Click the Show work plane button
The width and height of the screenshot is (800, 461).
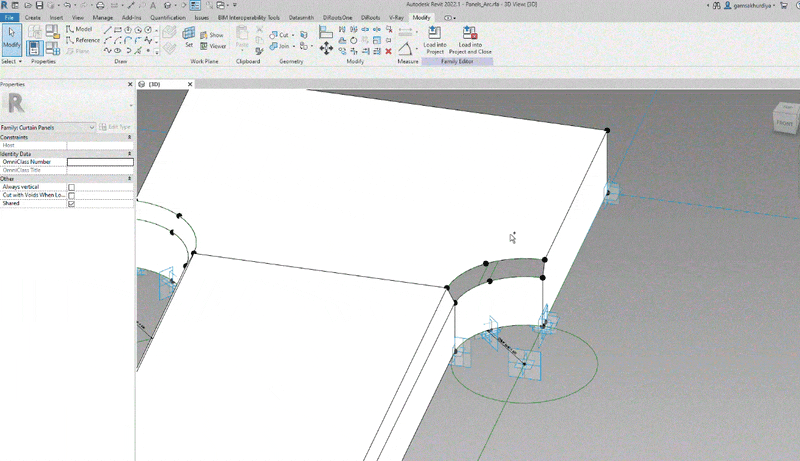coord(212,35)
